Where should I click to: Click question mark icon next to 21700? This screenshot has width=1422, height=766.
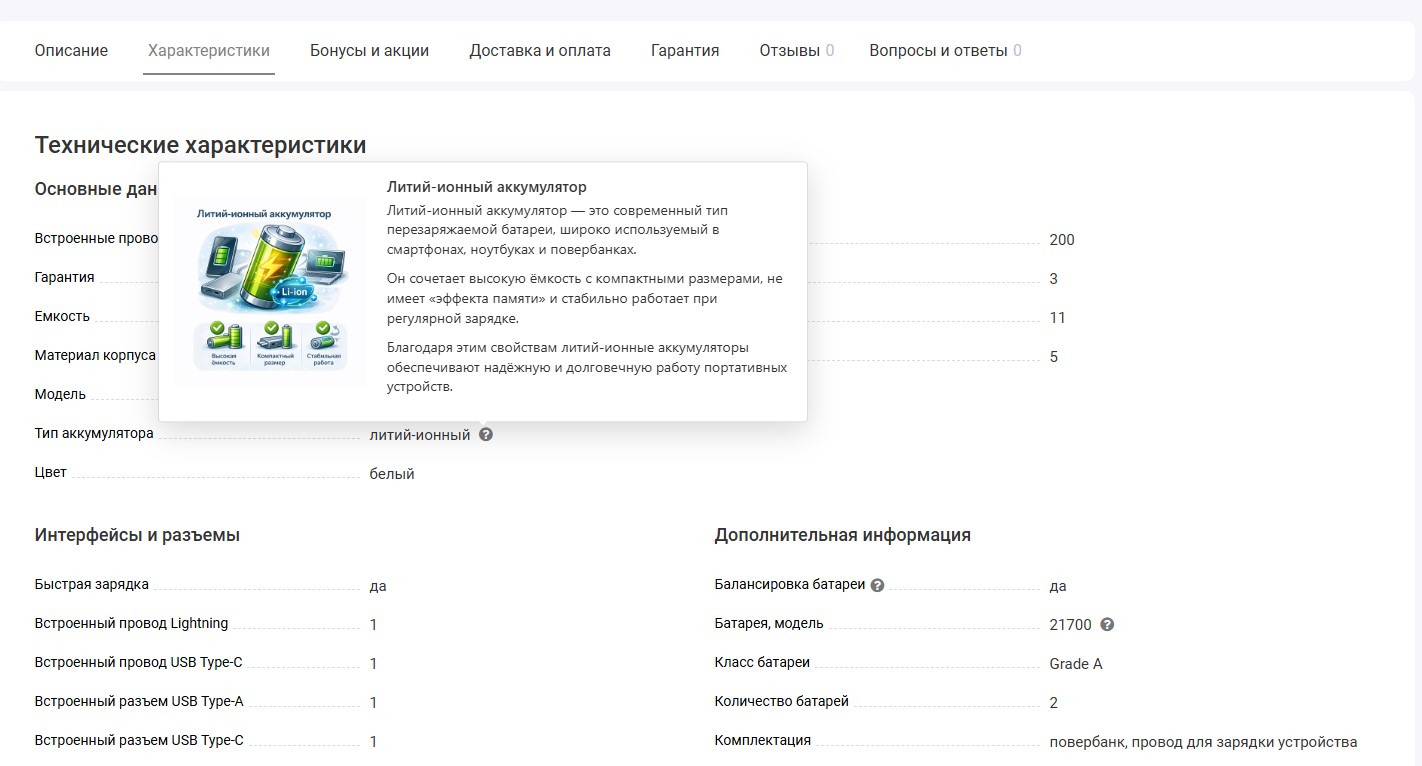click(1107, 625)
